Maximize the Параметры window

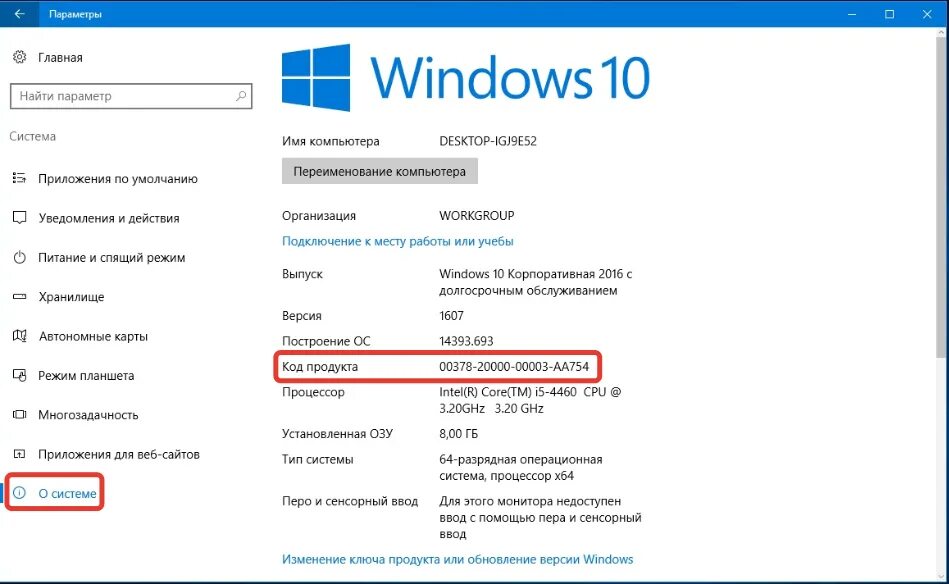[x=889, y=13]
